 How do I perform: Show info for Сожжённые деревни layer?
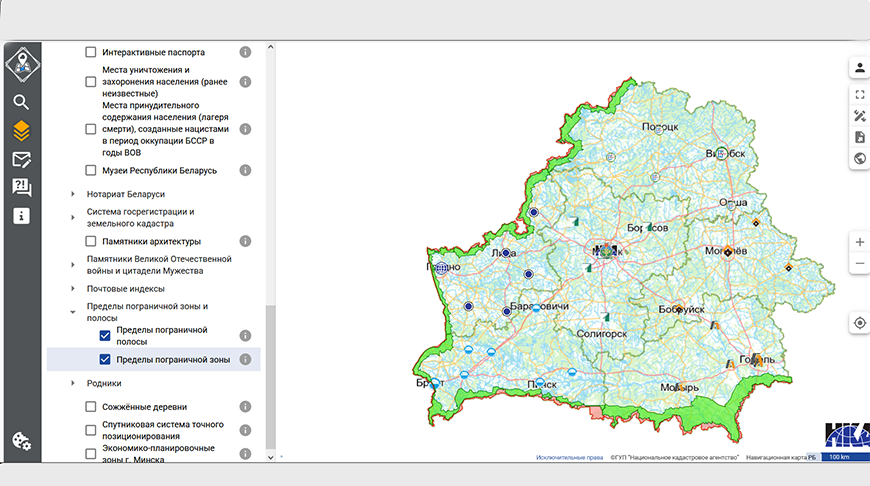point(245,407)
